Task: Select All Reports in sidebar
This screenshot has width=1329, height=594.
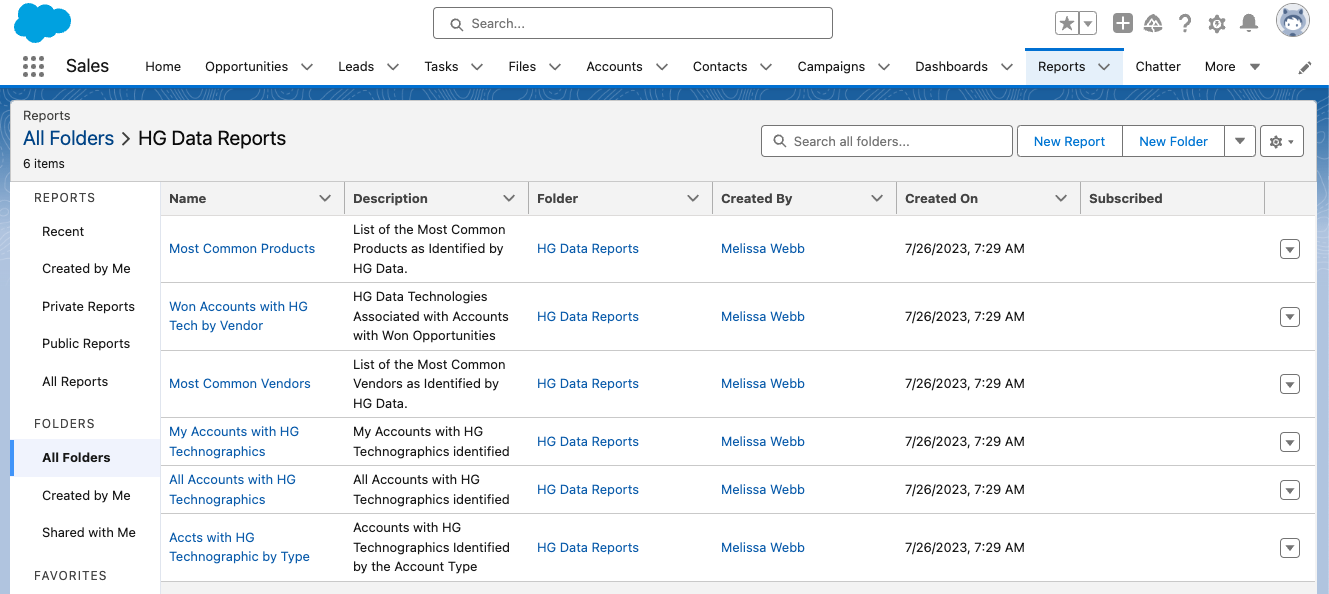Action: [x=75, y=382]
